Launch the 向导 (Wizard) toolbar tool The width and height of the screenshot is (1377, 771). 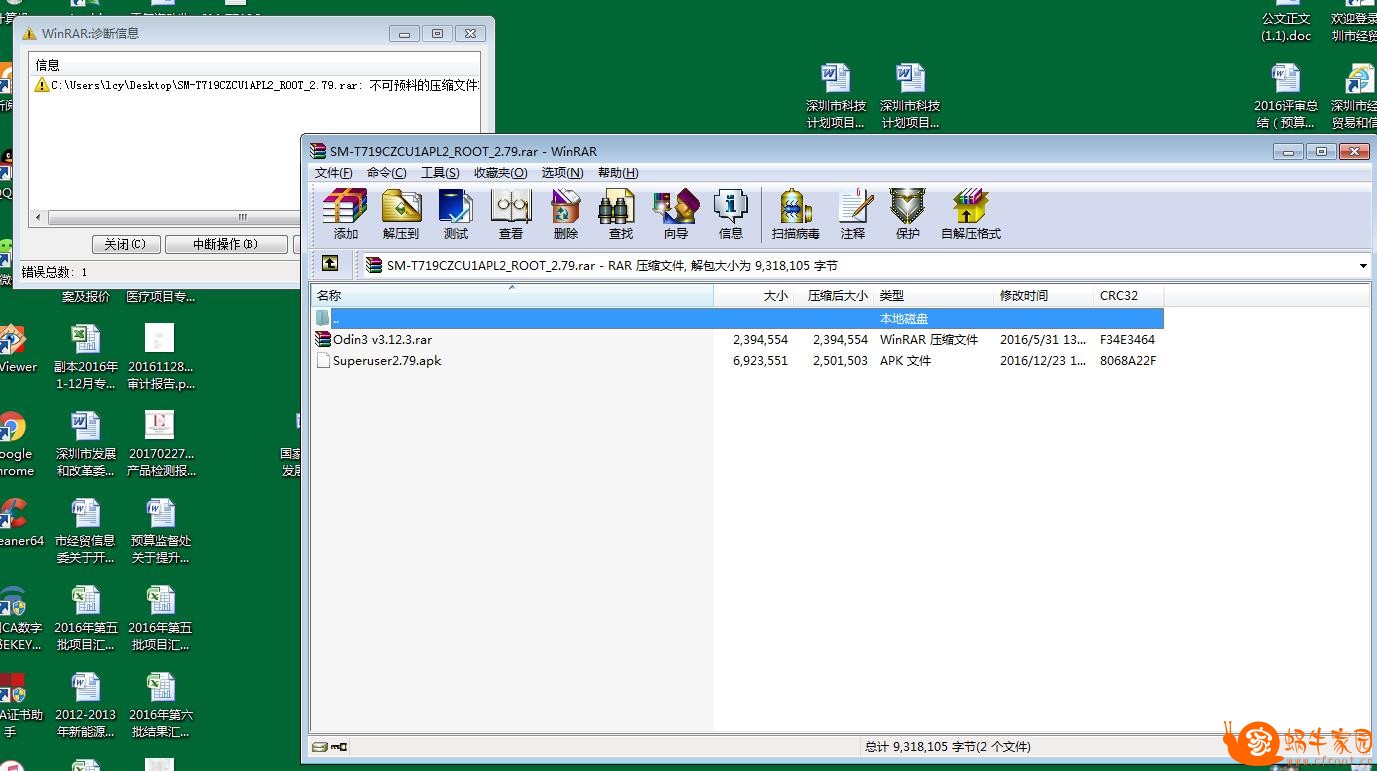pyautogui.click(x=676, y=214)
